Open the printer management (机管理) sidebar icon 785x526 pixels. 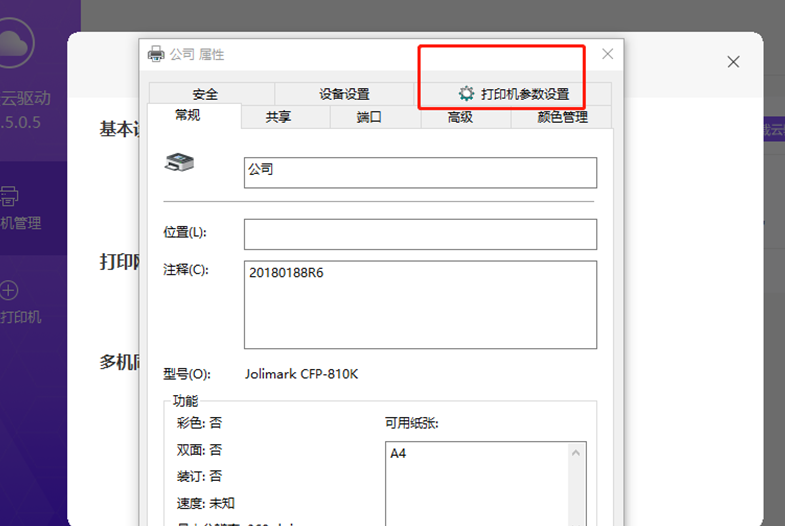click(x=10, y=195)
